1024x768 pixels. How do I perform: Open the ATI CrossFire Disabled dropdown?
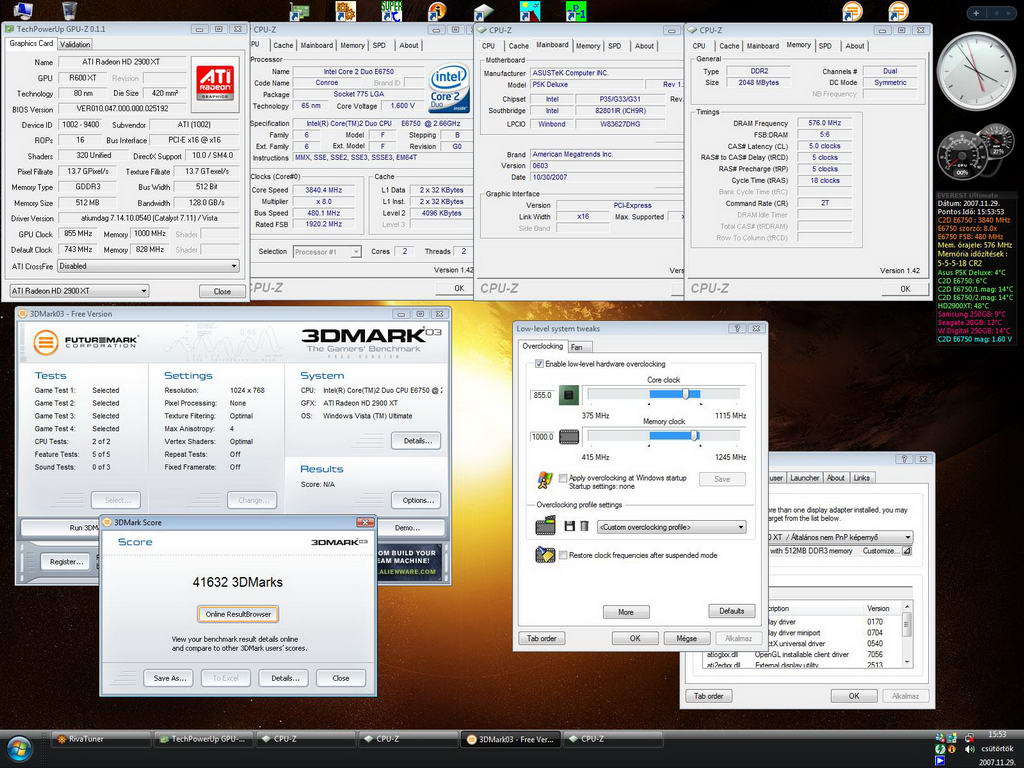(x=148, y=266)
